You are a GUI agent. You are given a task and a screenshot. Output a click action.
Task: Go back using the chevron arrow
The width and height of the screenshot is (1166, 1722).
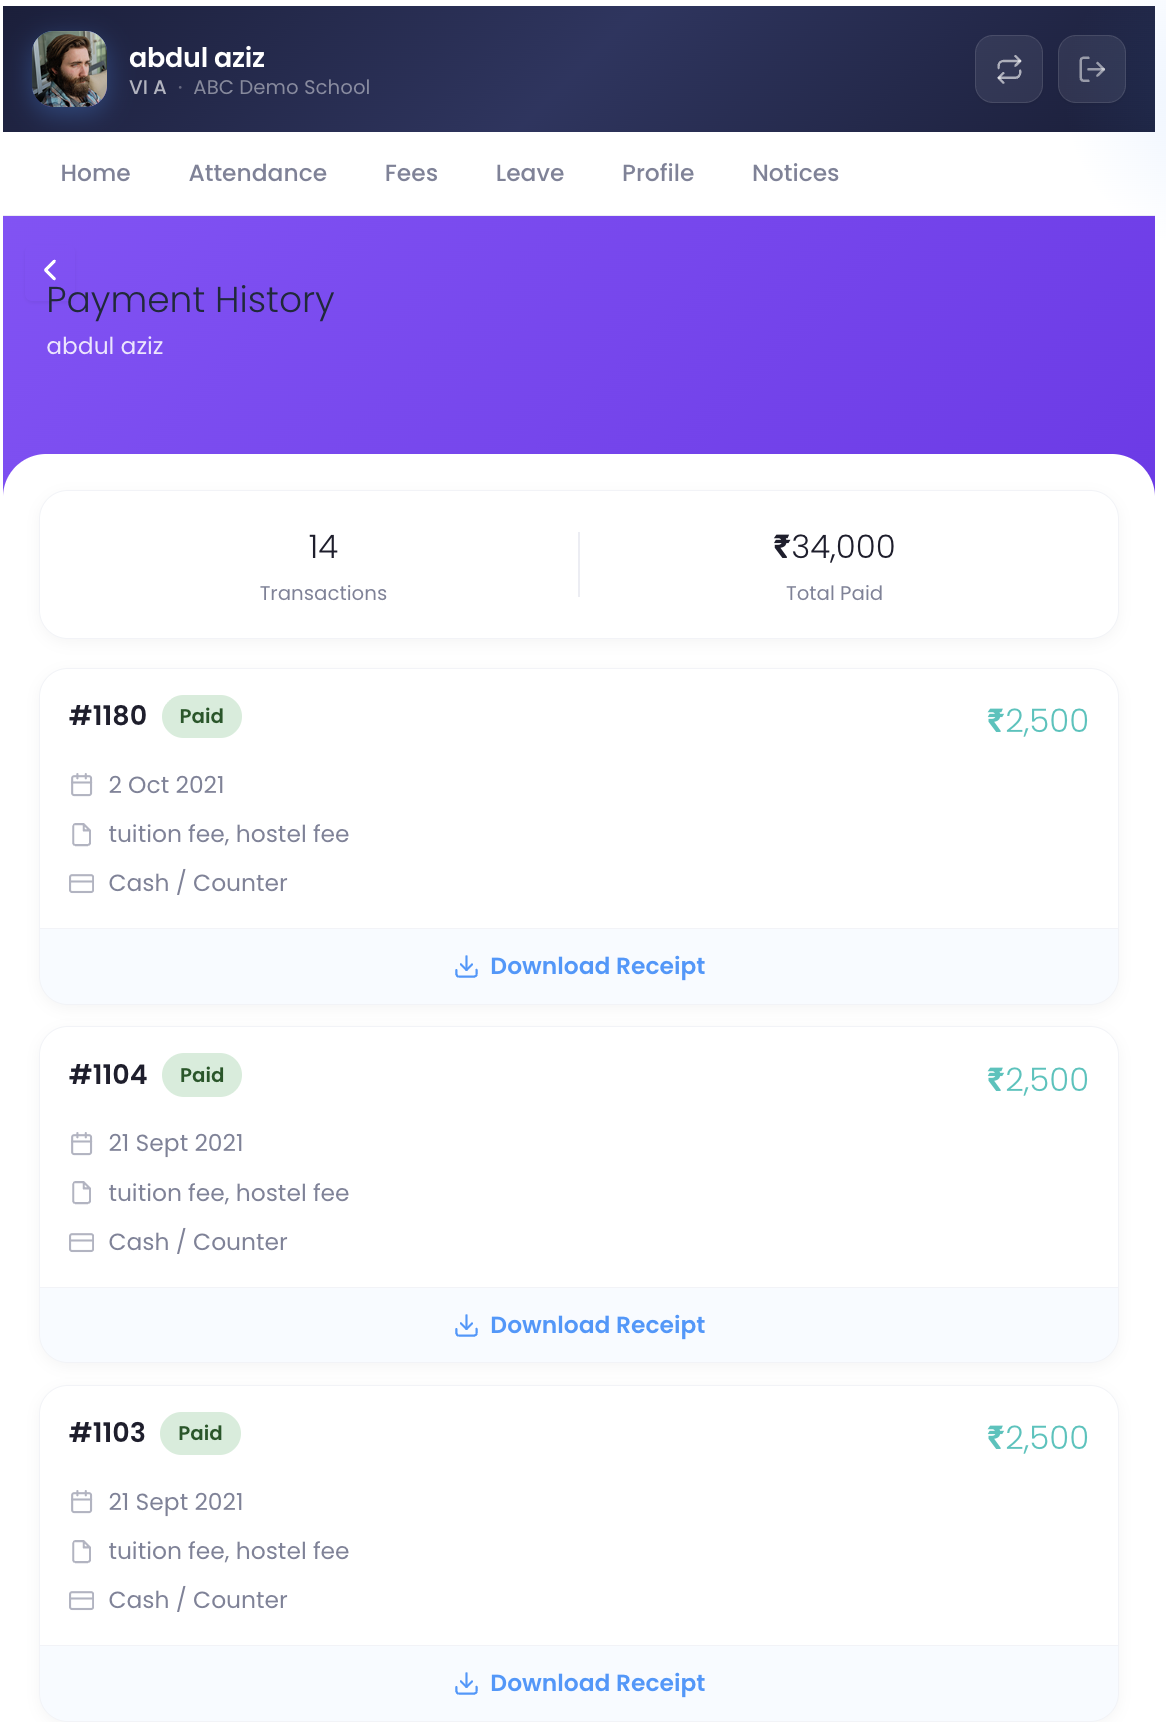50,268
